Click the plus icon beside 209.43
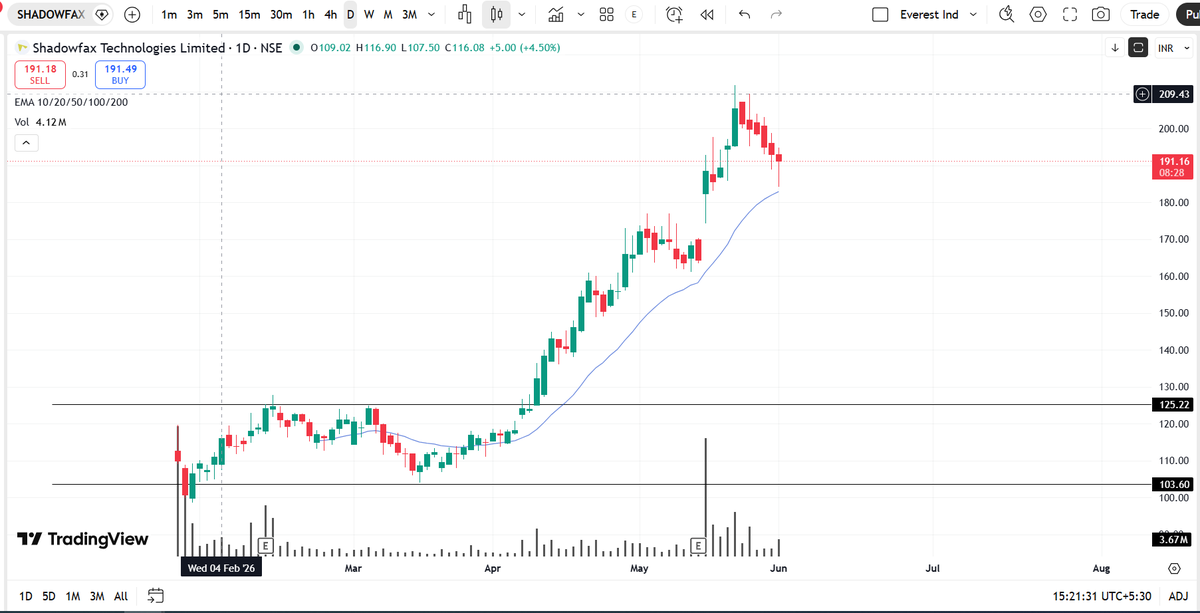The width and height of the screenshot is (1200, 613). tap(1142, 94)
